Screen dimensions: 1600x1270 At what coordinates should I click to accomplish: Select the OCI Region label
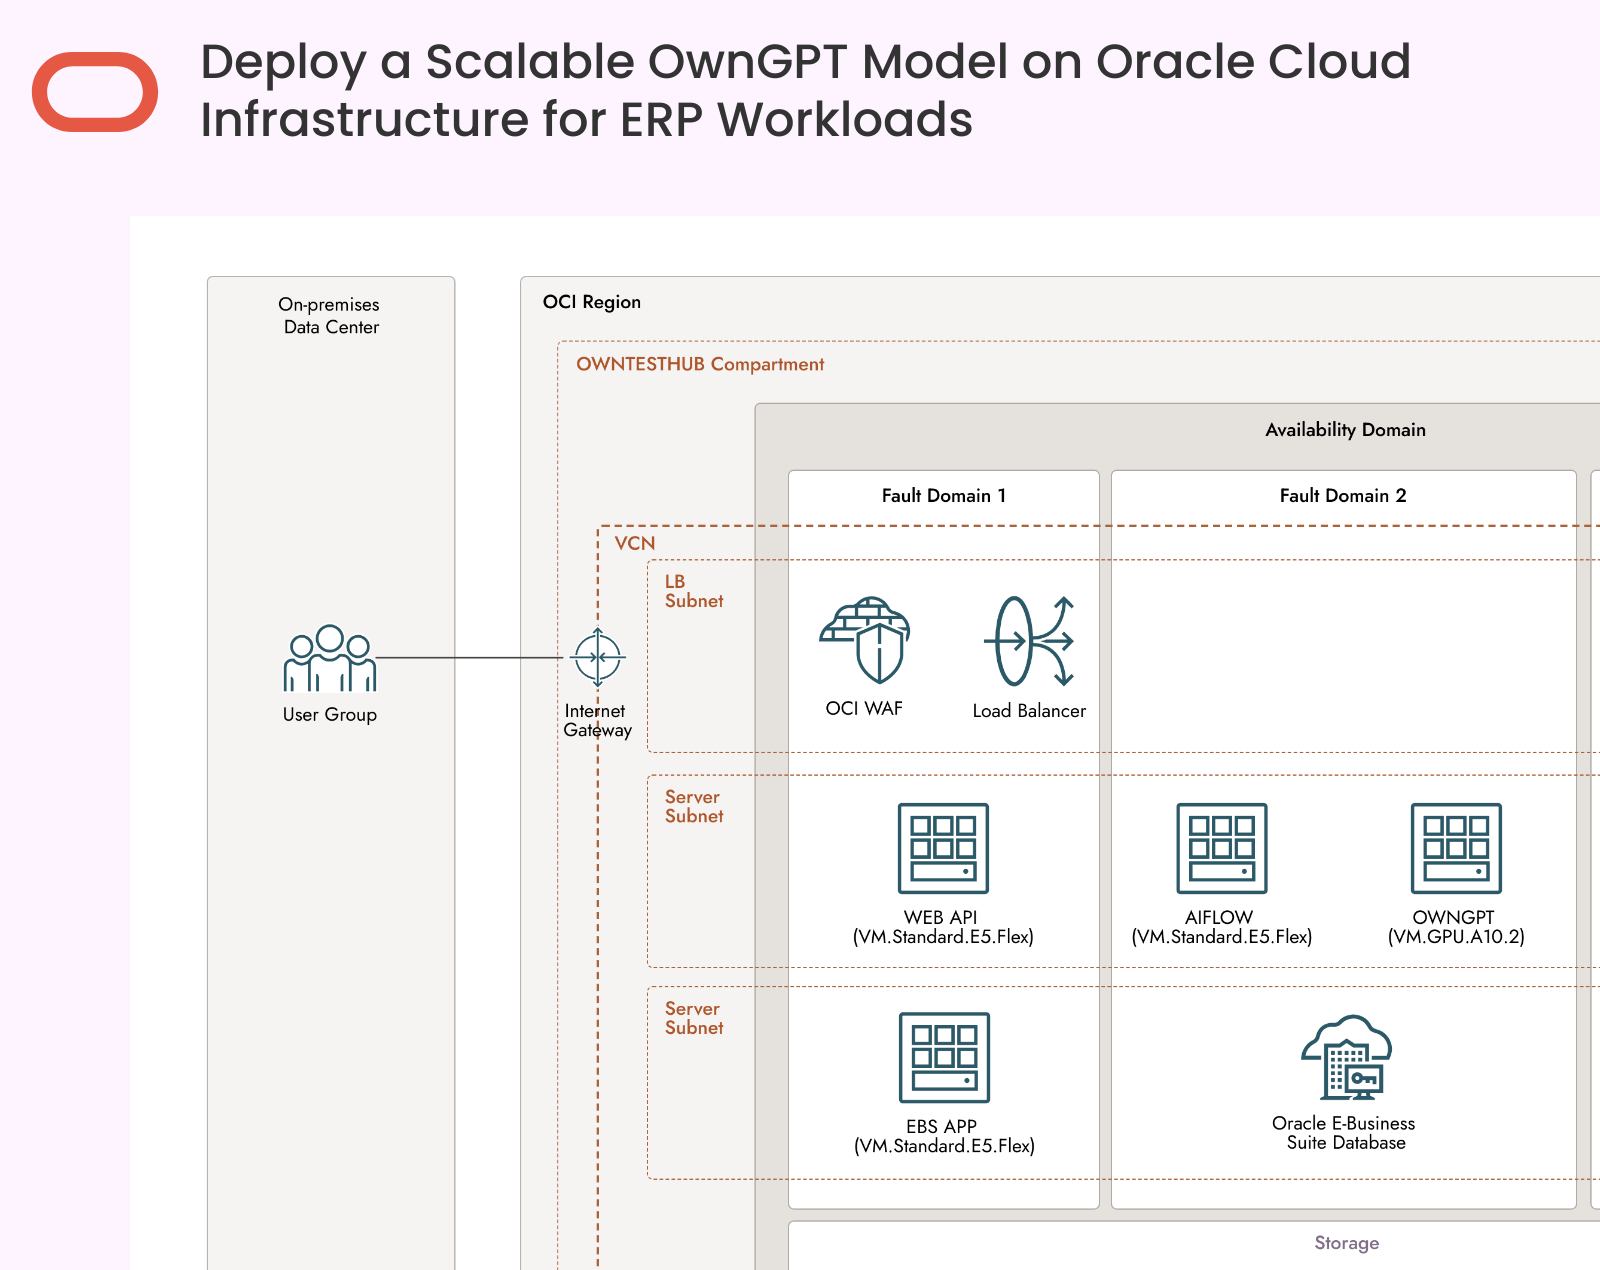click(591, 302)
